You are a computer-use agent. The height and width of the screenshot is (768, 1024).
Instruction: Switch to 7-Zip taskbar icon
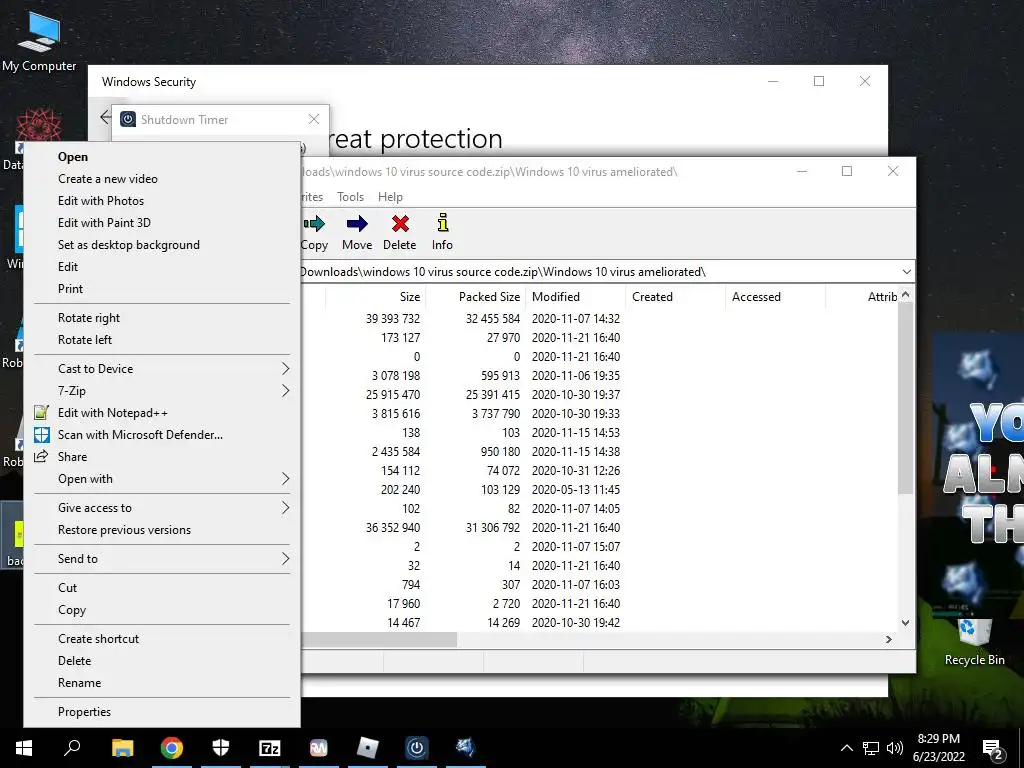[x=270, y=748]
